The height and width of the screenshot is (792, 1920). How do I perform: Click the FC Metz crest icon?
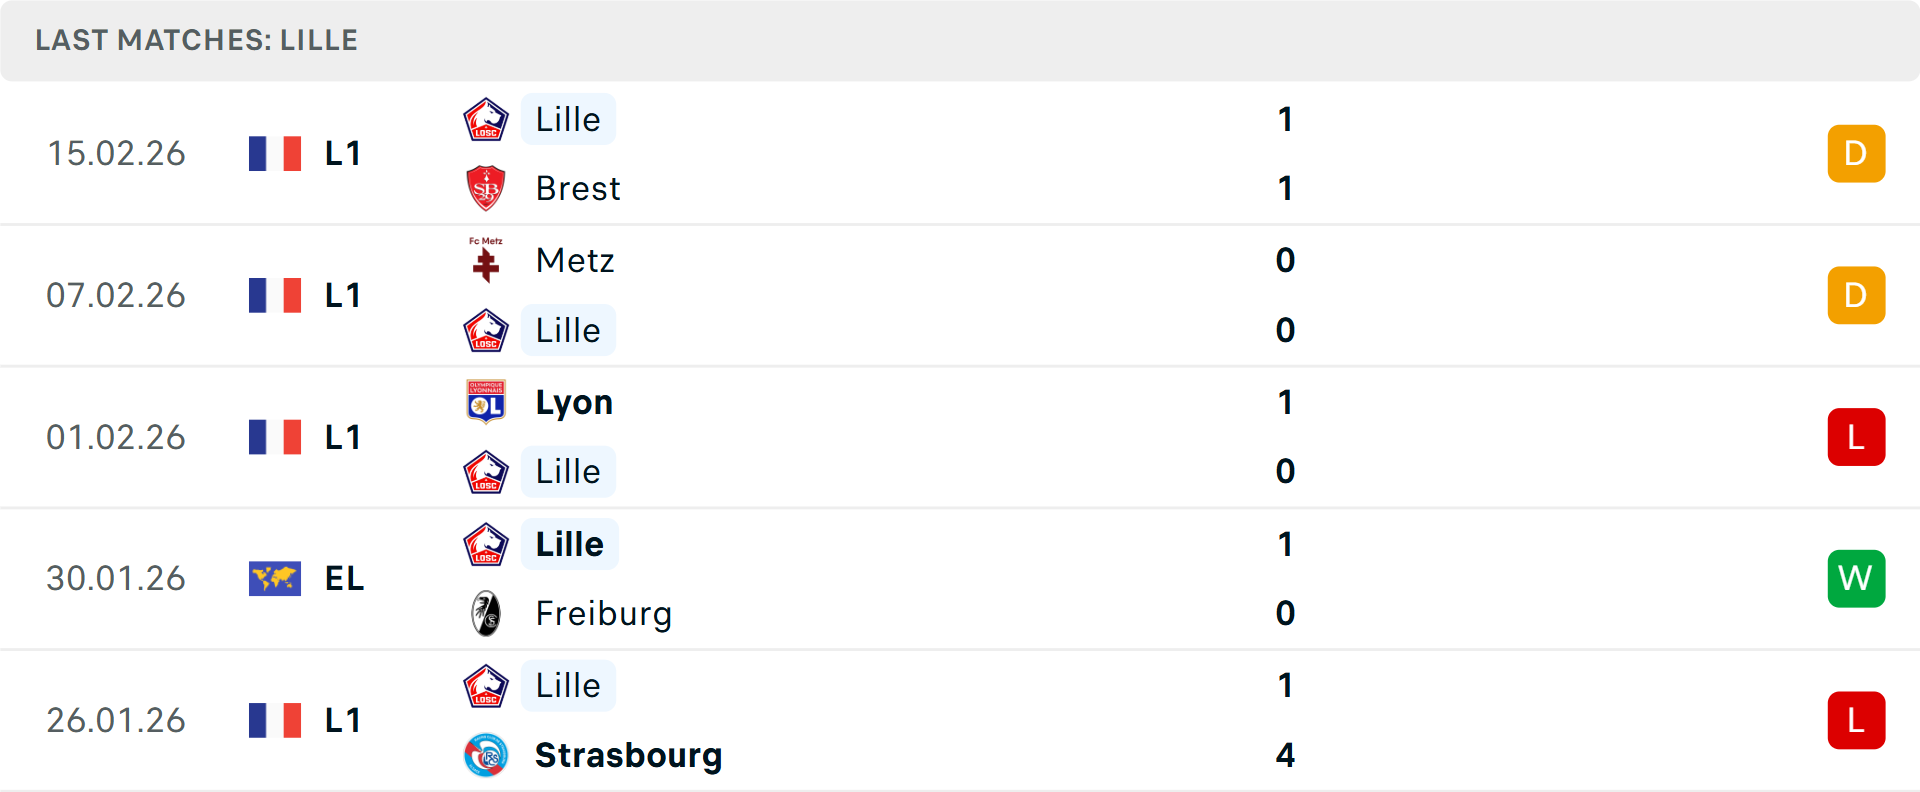[x=486, y=260]
